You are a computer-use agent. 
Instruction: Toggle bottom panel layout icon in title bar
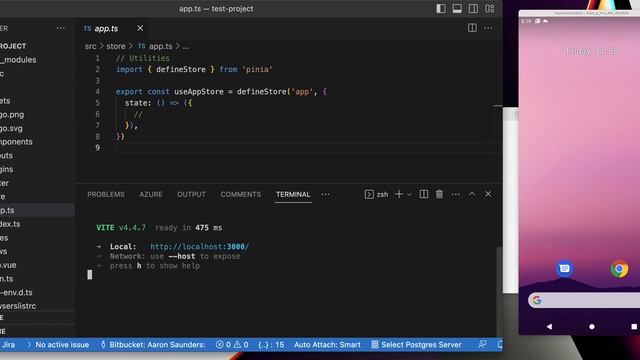pos(457,9)
